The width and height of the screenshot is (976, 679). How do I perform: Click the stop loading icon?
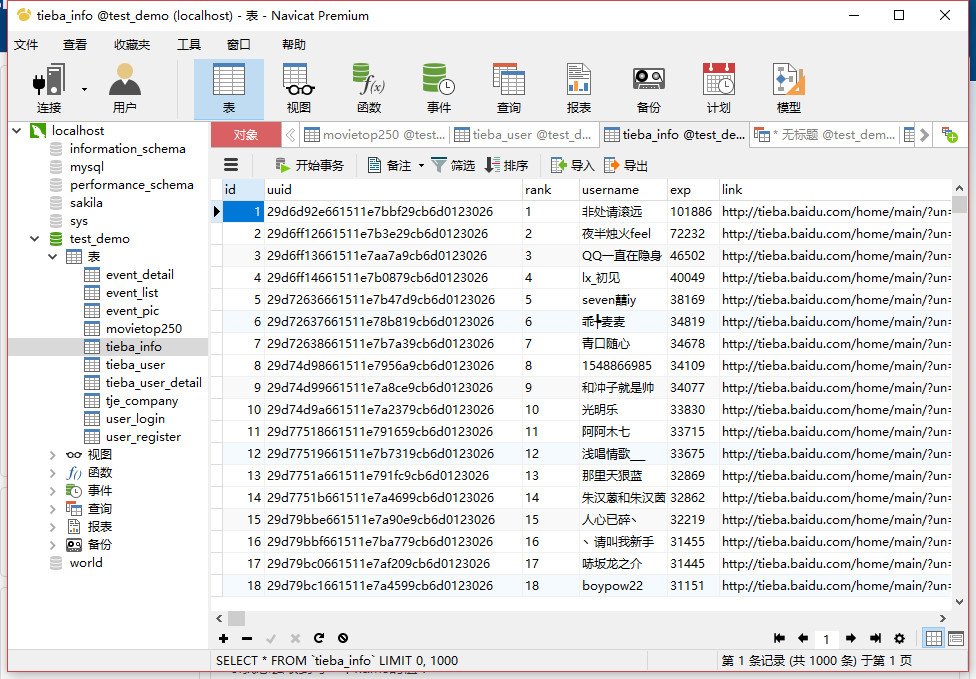click(x=343, y=638)
